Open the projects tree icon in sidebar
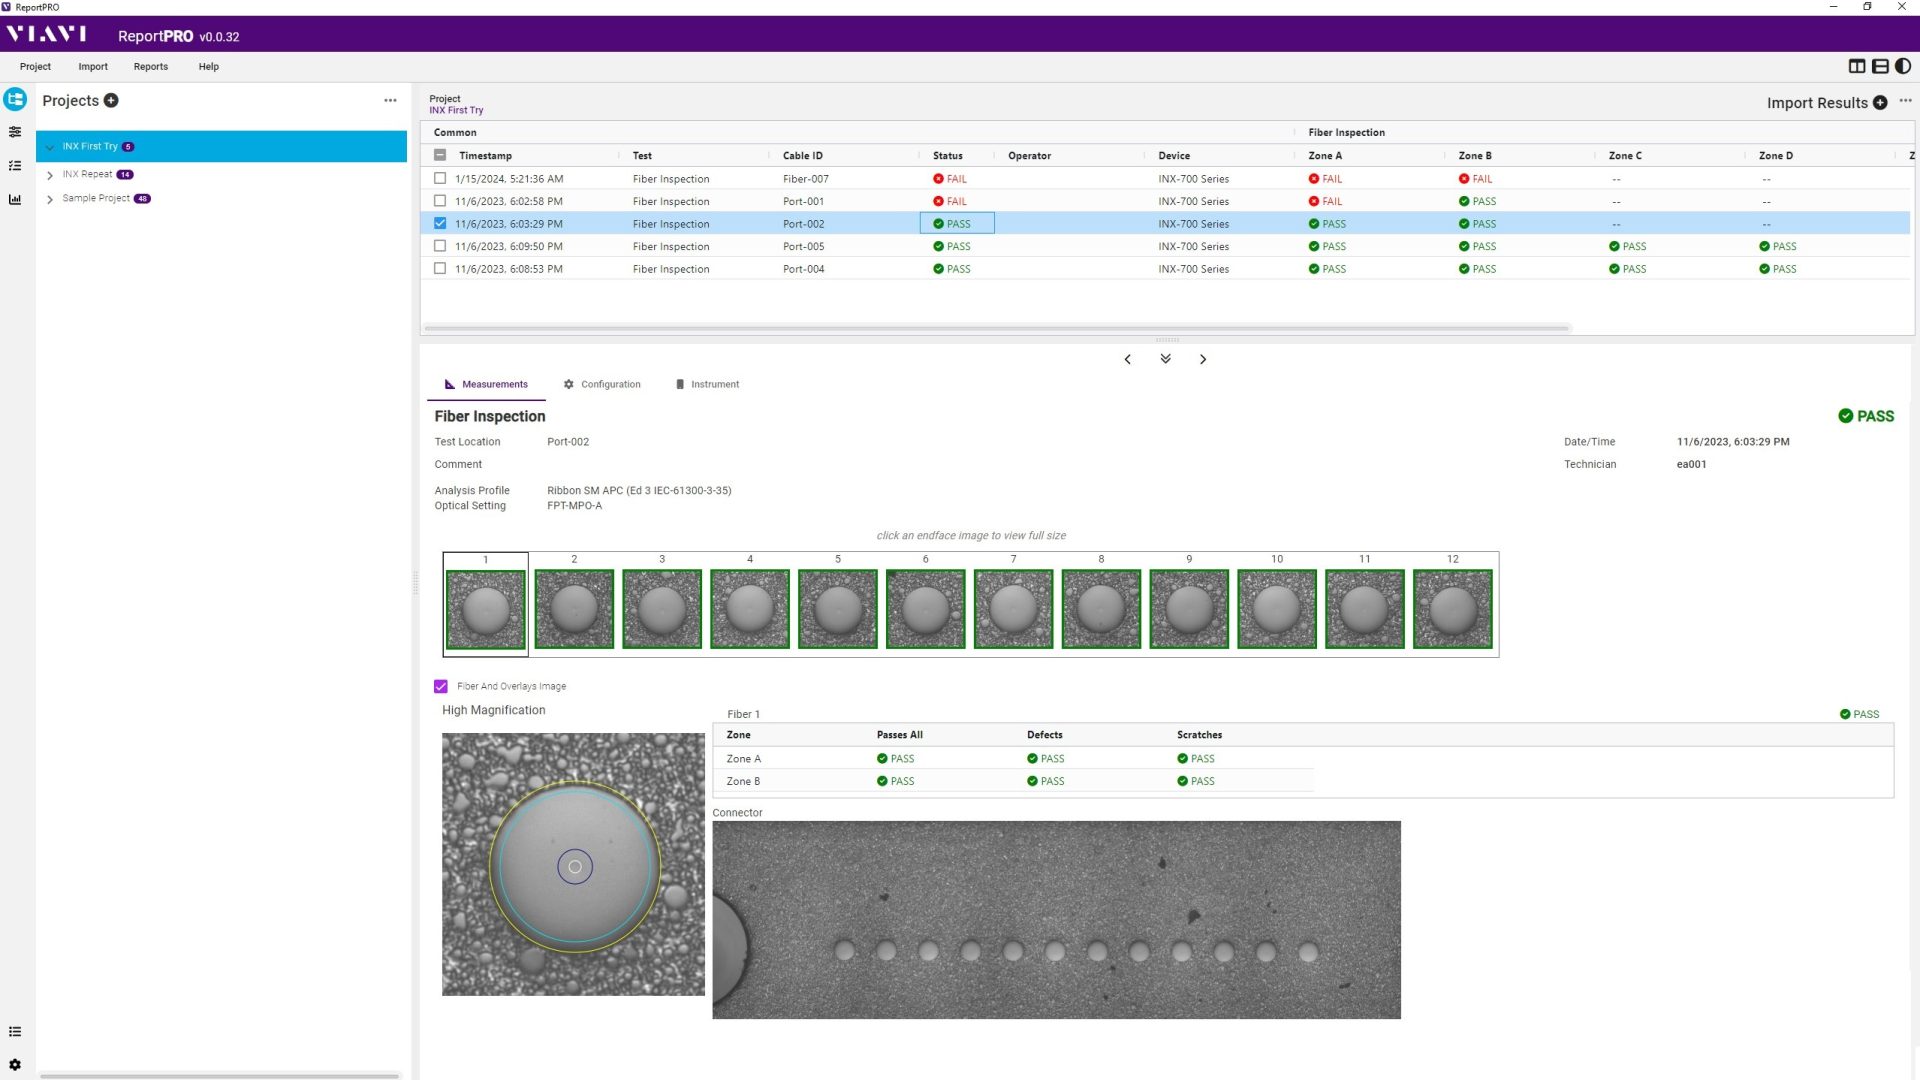Image resolution: width=1920 pixels, height=1080 pixels. coord(15,99)
